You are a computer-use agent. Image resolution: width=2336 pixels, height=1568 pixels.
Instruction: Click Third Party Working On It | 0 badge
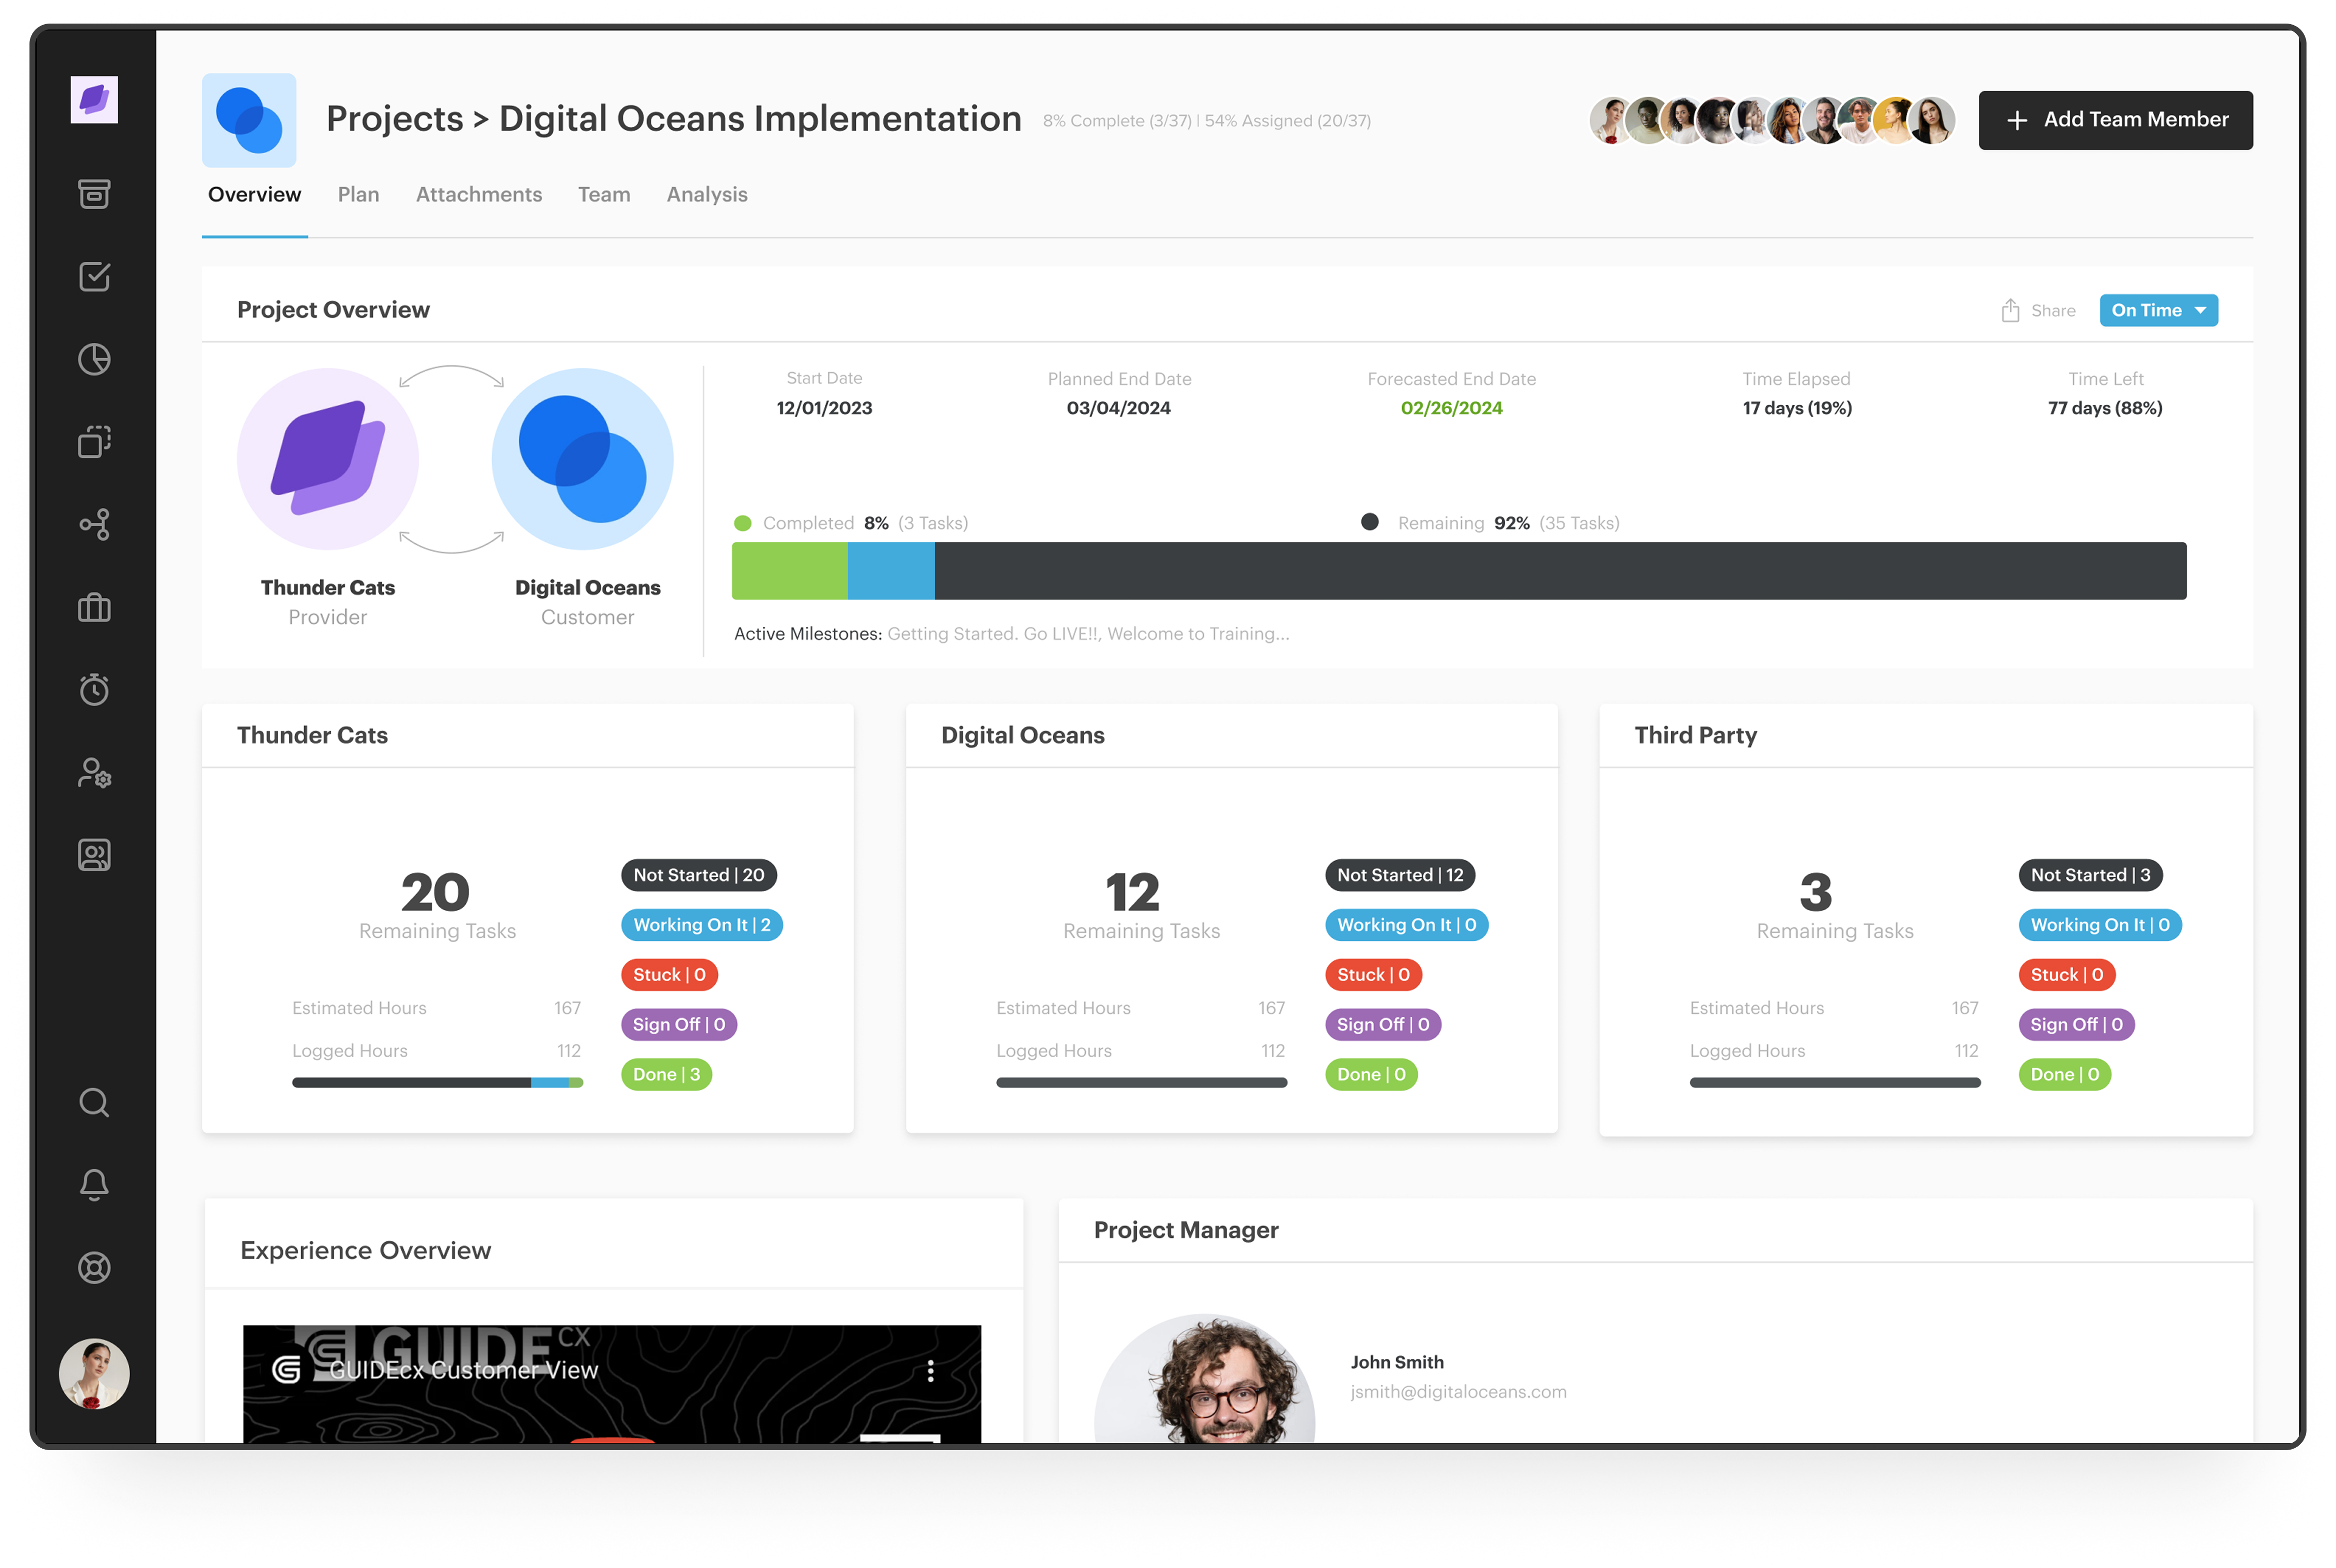[2100, 925]
